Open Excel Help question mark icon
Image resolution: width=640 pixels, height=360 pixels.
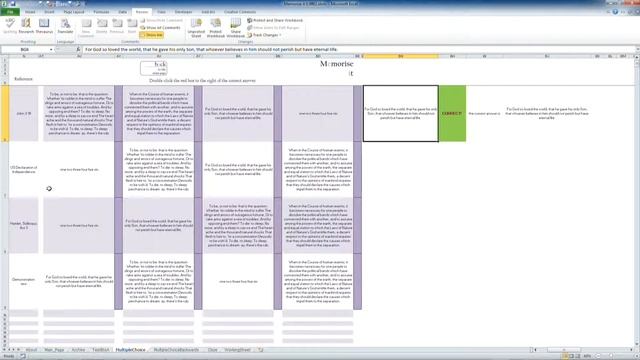615,12
